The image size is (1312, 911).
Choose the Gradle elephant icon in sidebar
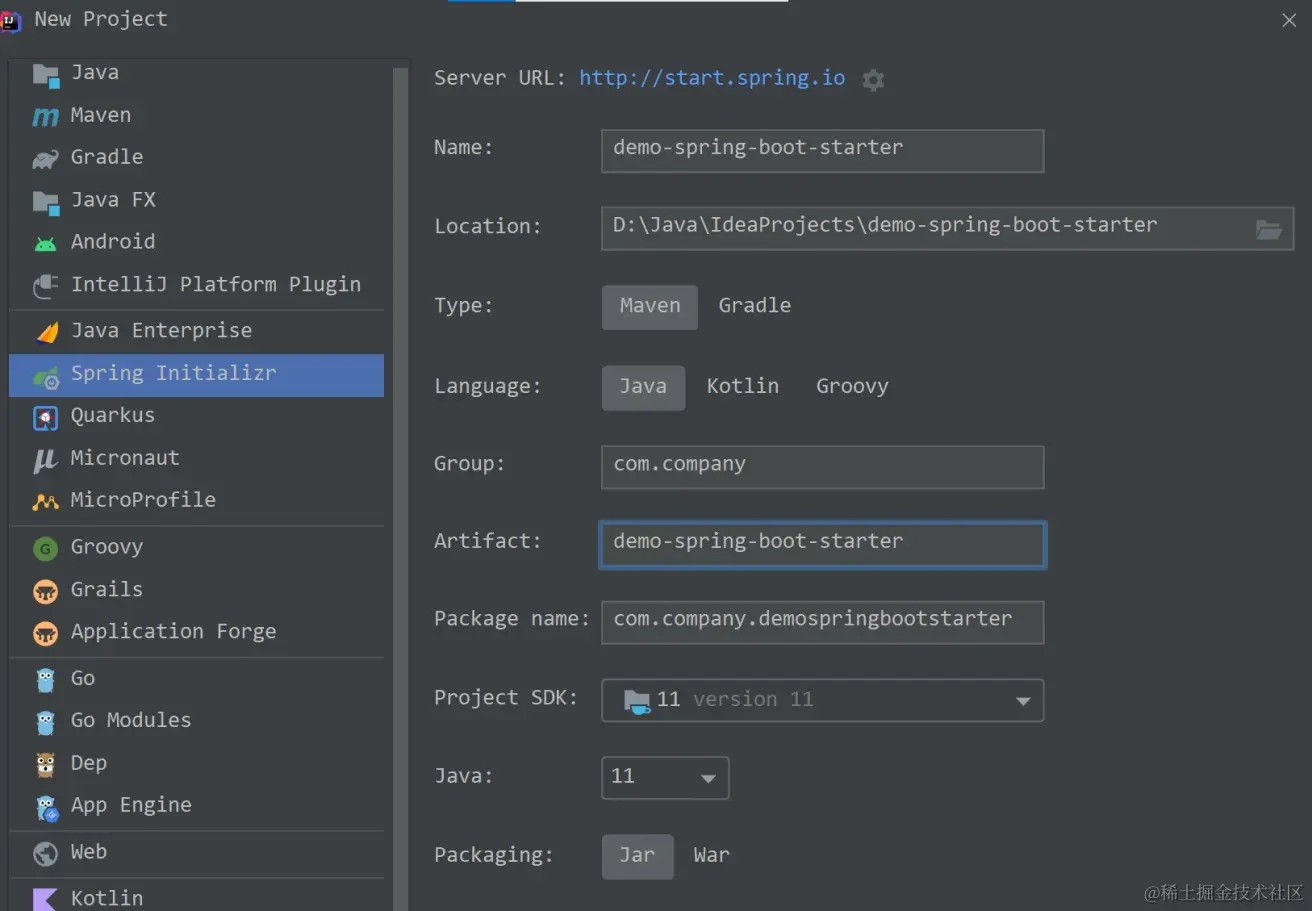[x=45, y=158]
